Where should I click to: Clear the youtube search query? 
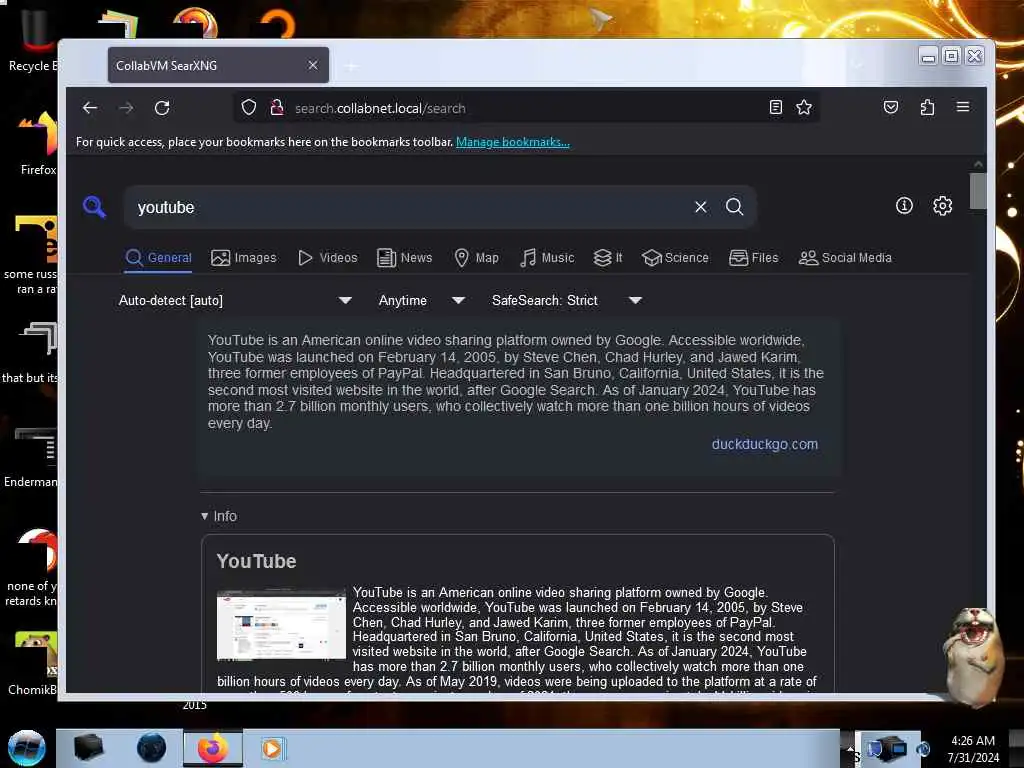701,207
